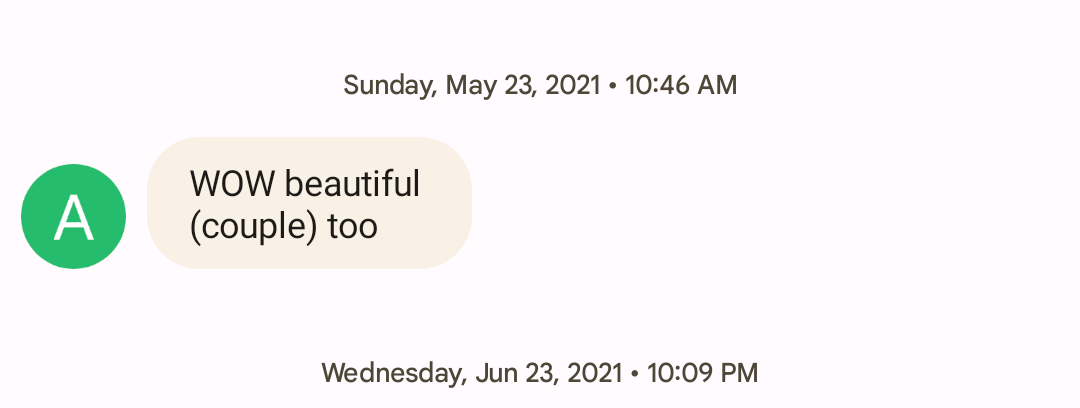Select the "WOW beautiful (couple) too" message bubble
This screenshot has height=408, width=1080.
point(309,203)
